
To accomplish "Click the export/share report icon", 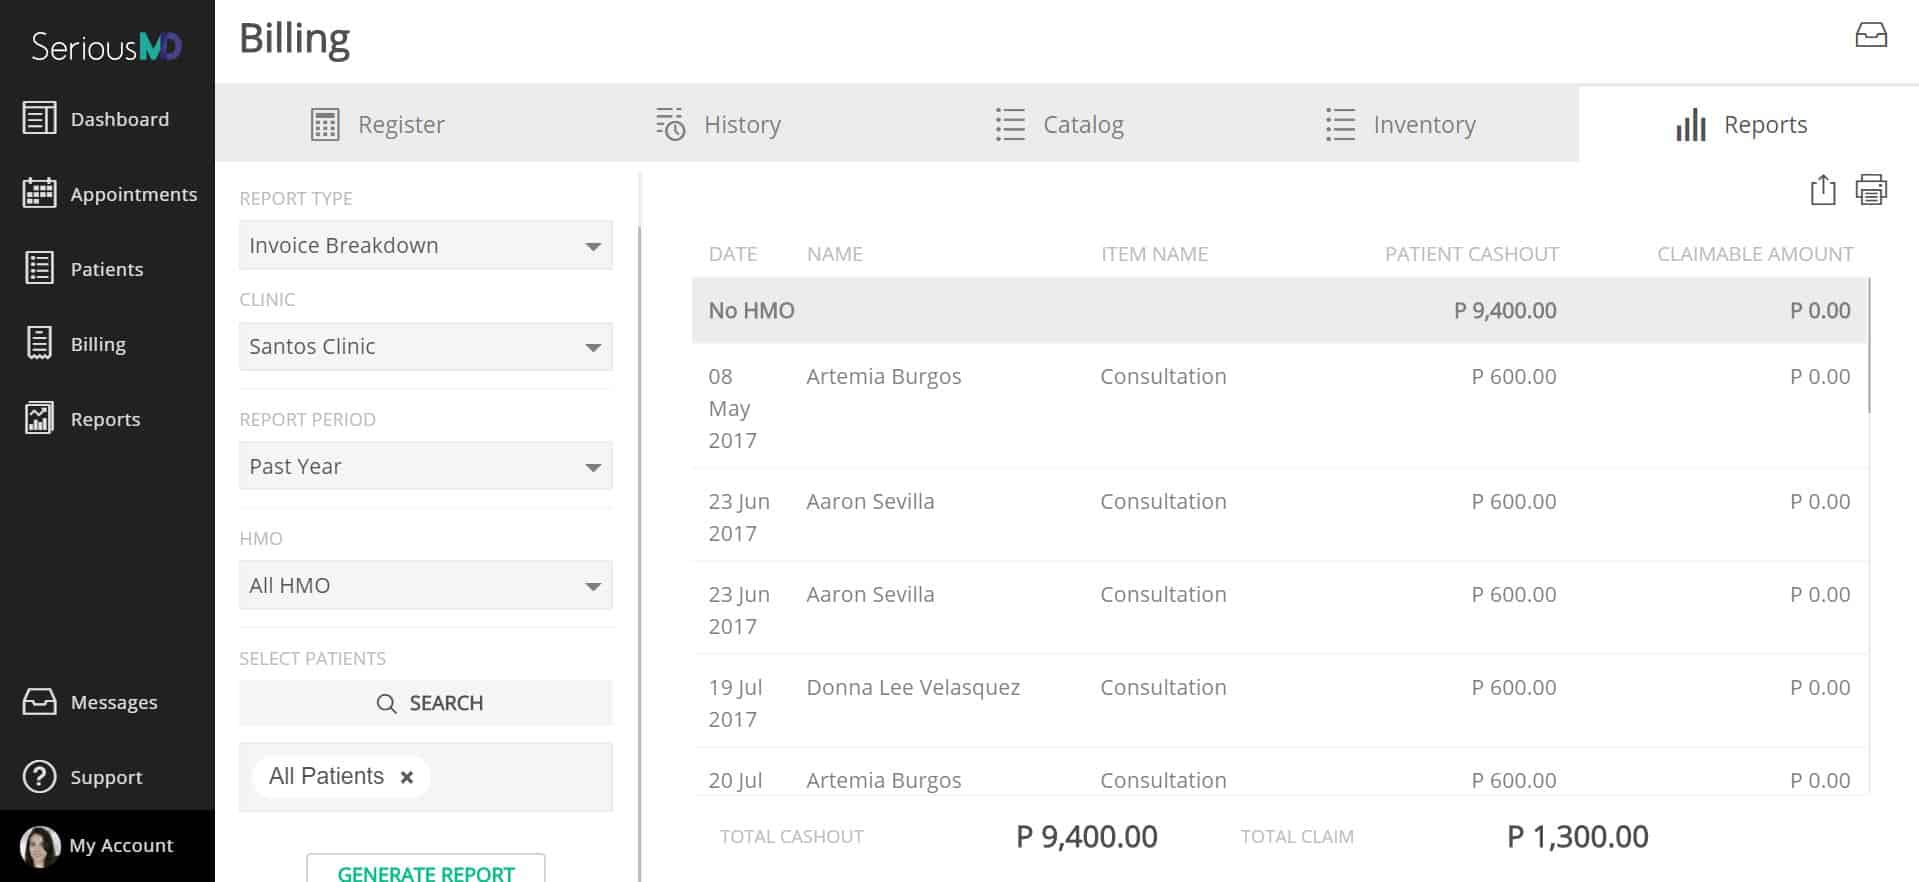I will click(1823, 190).
